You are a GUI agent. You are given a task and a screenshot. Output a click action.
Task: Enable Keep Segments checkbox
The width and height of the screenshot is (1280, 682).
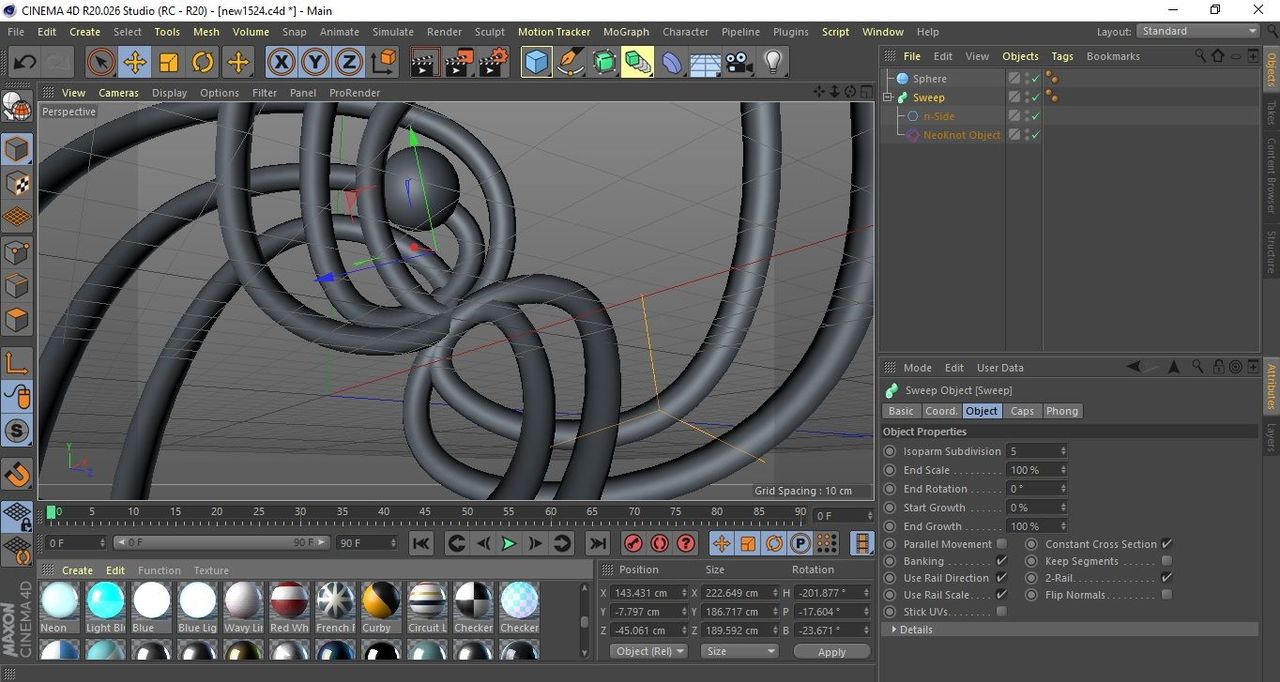pos(1166,561)
